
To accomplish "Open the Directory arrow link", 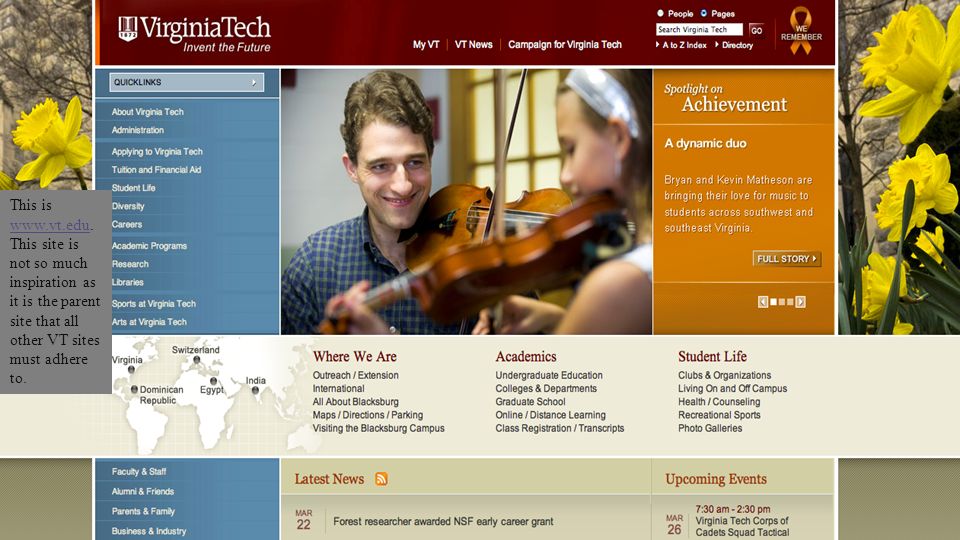I will coord(734,45).
